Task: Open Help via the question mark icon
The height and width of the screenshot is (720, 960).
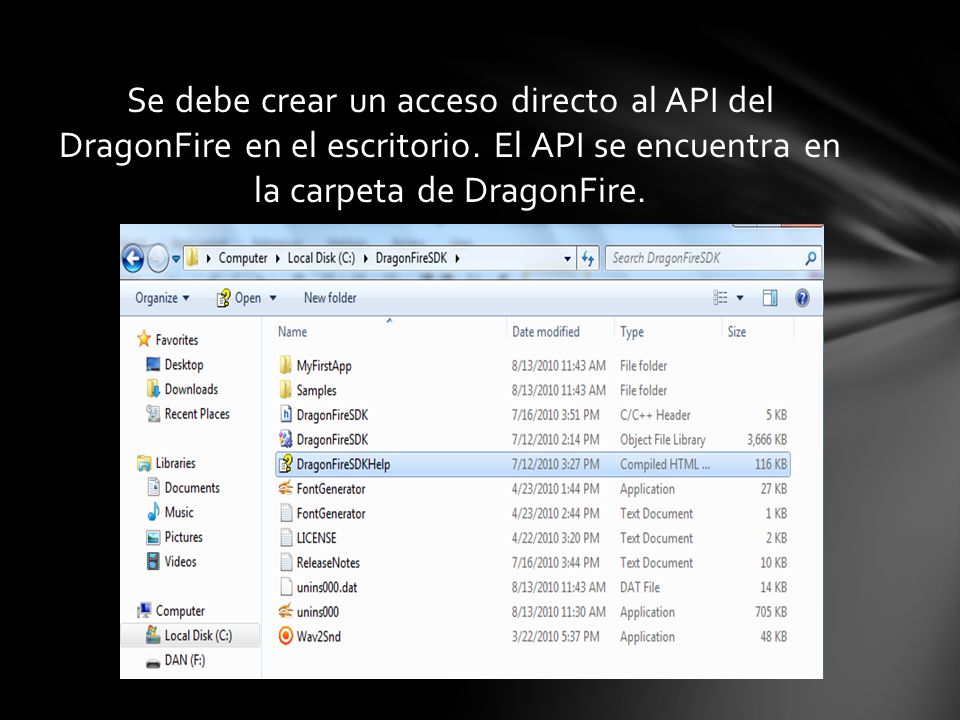Action: 802,298
